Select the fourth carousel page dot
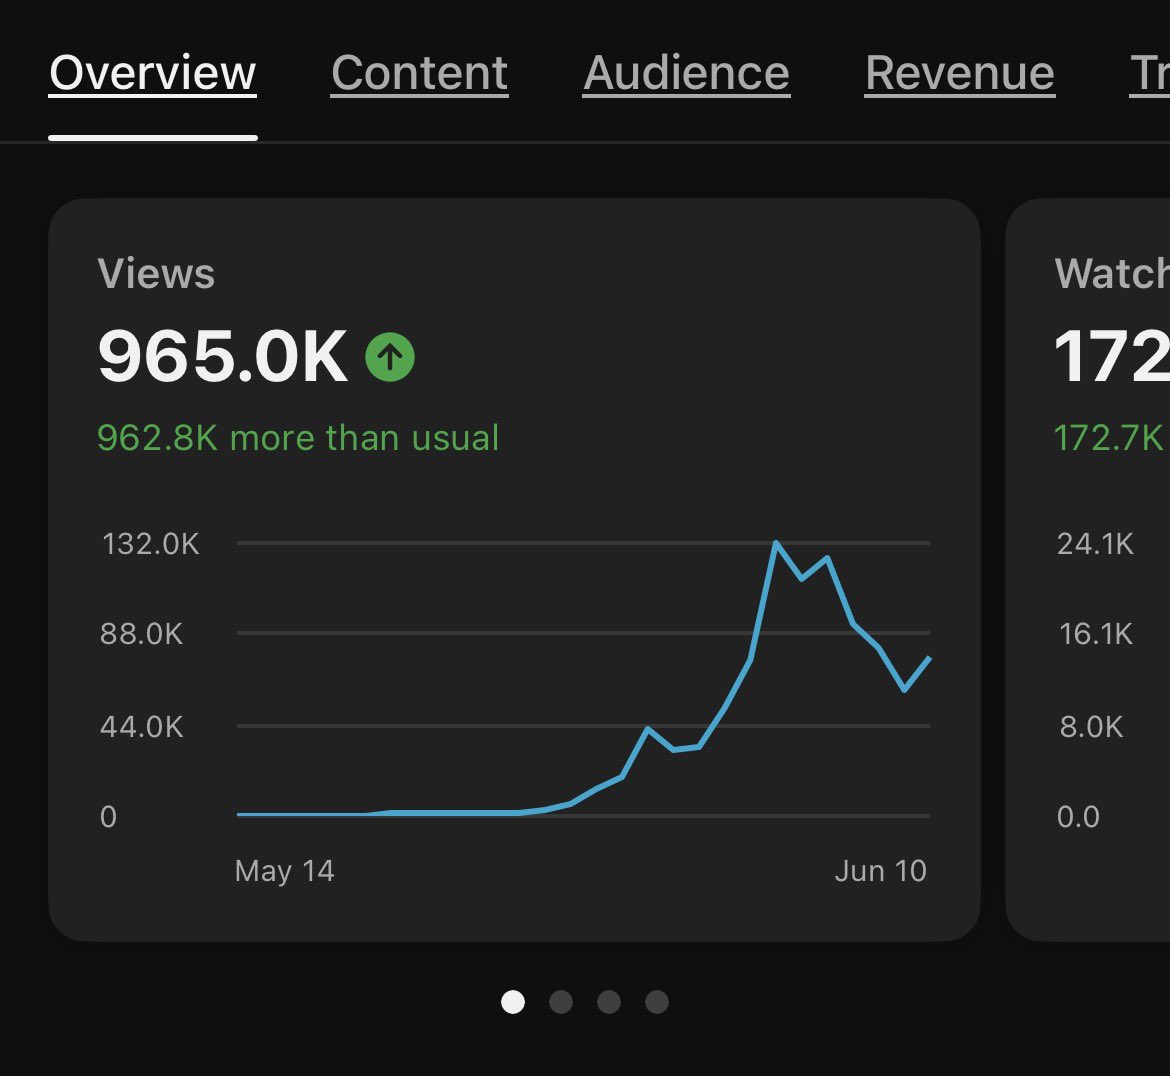 tap(657, 1001)
